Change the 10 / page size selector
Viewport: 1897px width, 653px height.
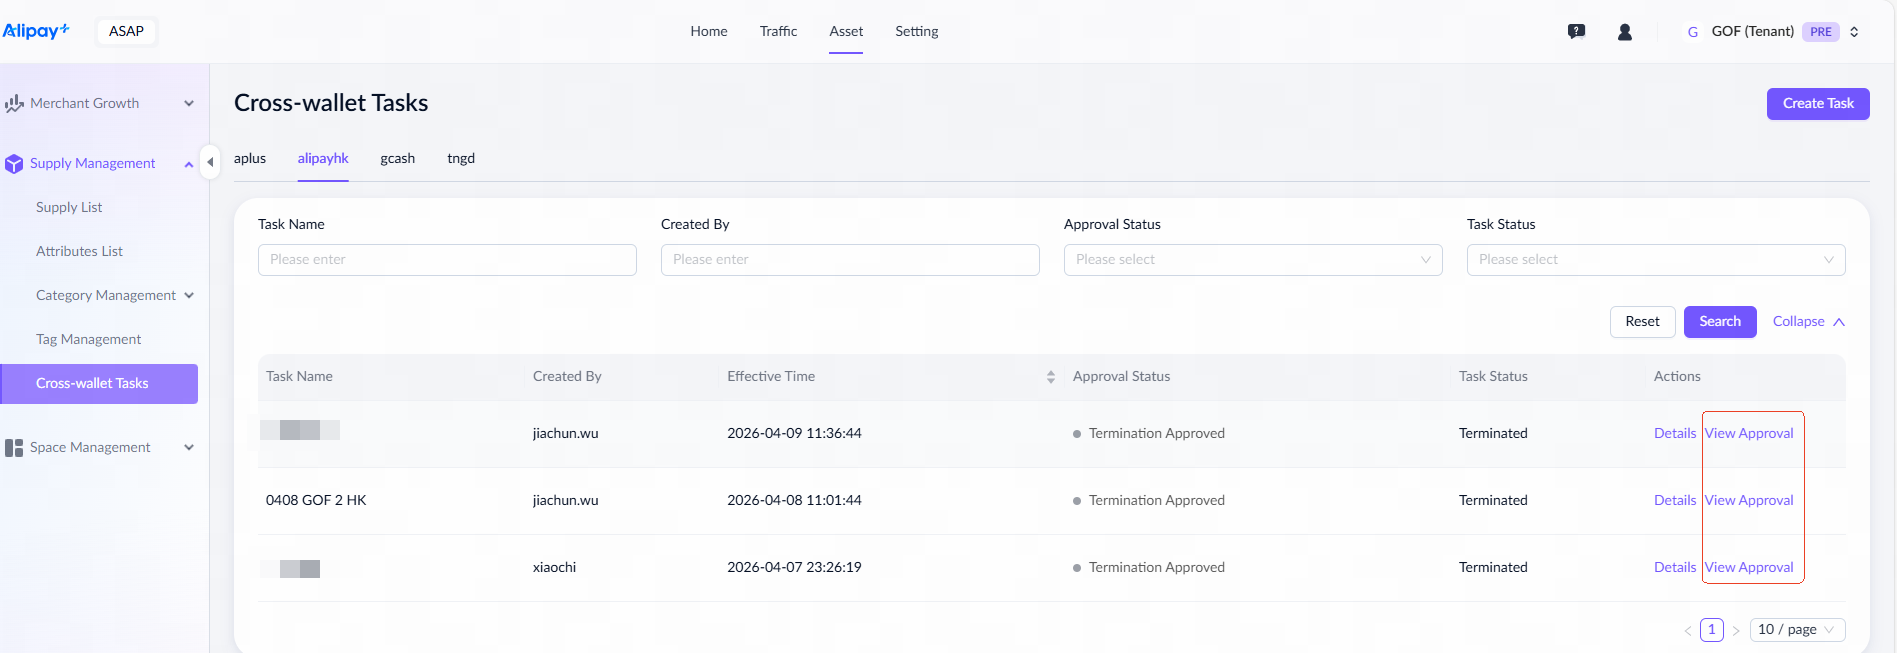point(1796,630)
